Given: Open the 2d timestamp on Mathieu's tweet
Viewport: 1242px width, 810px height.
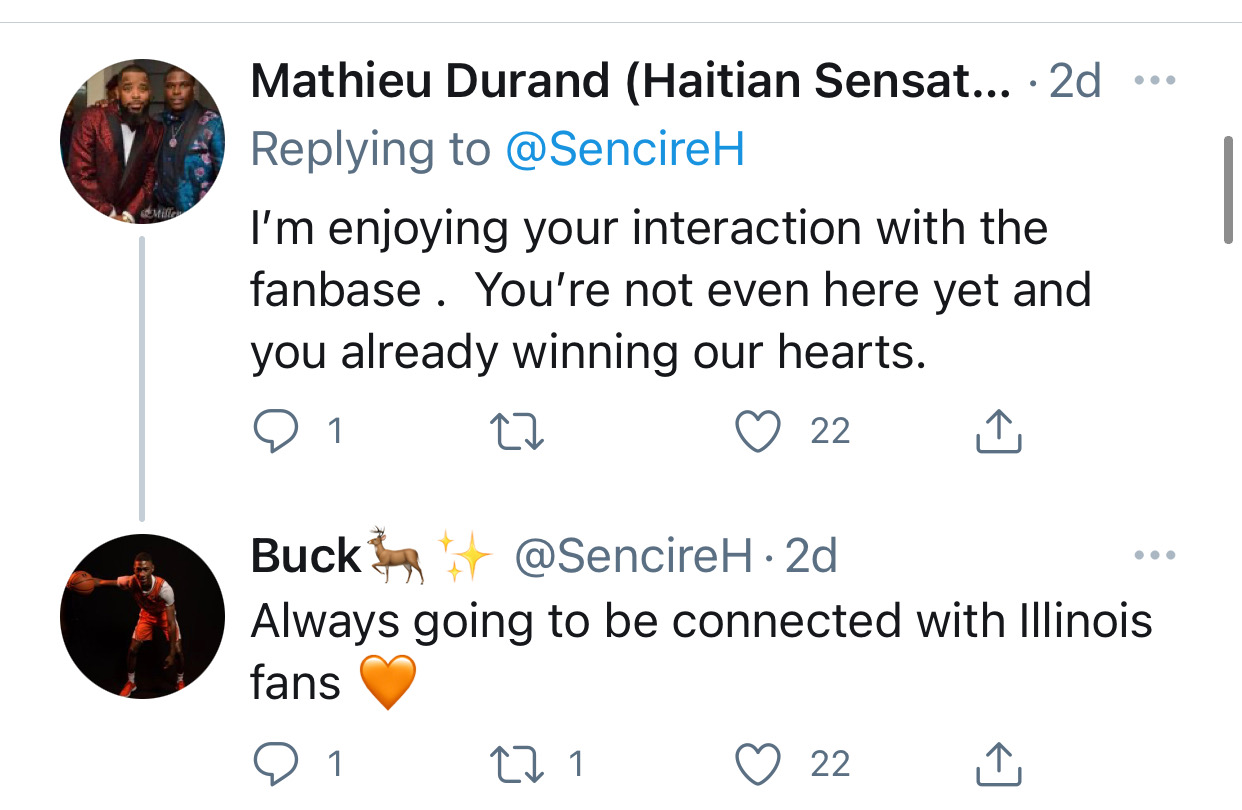Looking at the screenshot, I should click(1074, 81).
